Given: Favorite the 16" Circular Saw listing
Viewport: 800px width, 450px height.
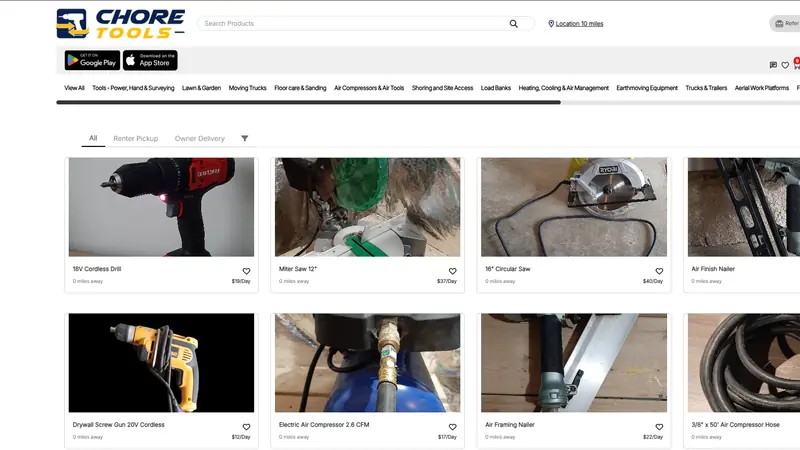Looking at the screenshot, I should (659, 271).
